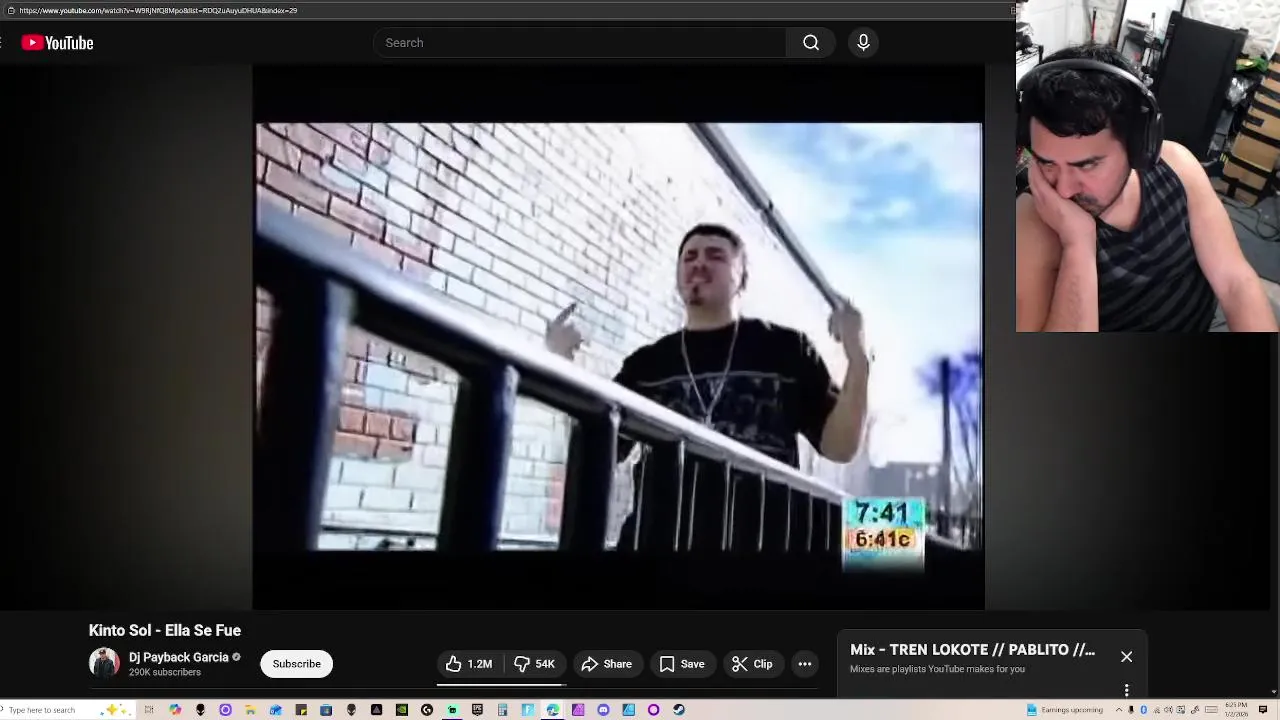Subscribe to Dj Payback Garcia
Screen dimensions: 1280x720
pos(297,664)
